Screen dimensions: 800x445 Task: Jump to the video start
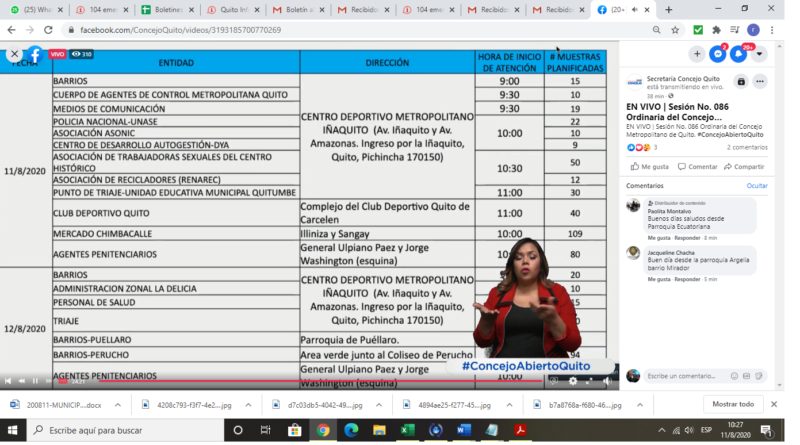tap(8, 381)
